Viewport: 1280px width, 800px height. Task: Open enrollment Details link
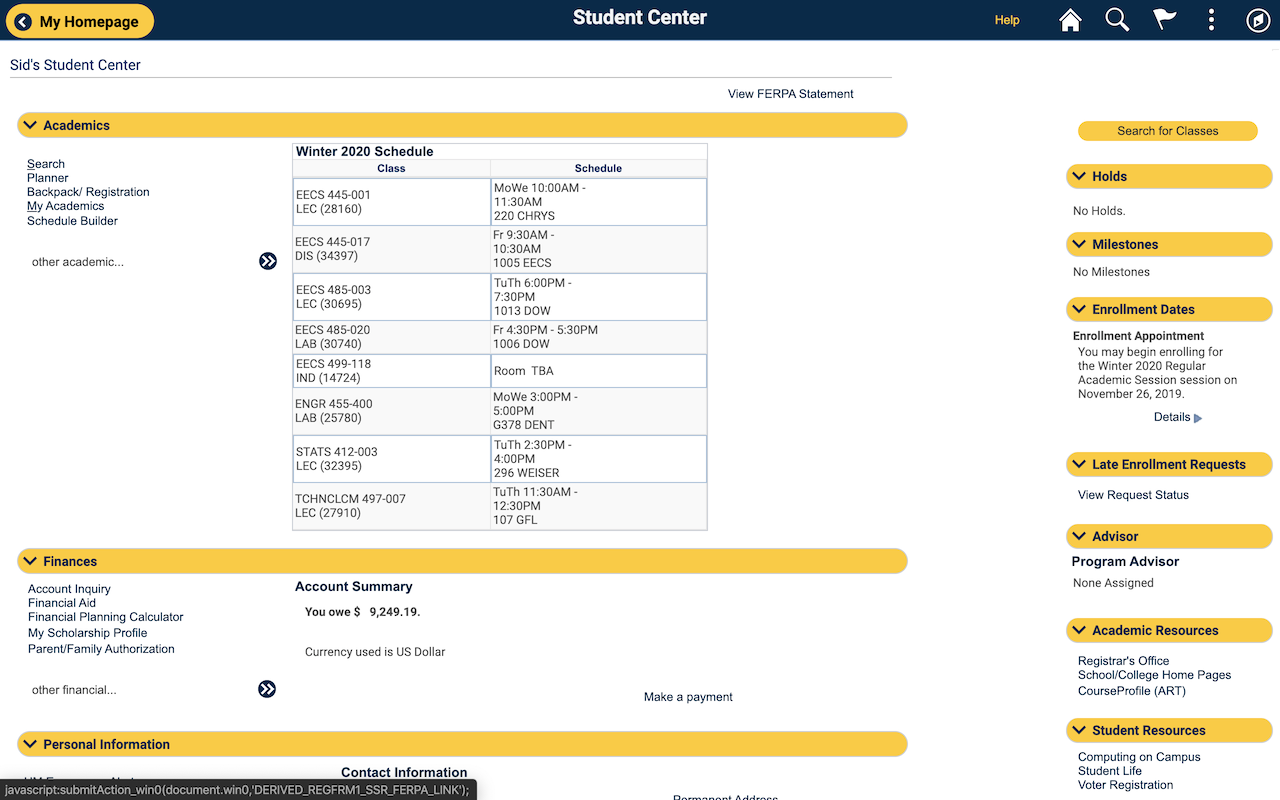1172,417
